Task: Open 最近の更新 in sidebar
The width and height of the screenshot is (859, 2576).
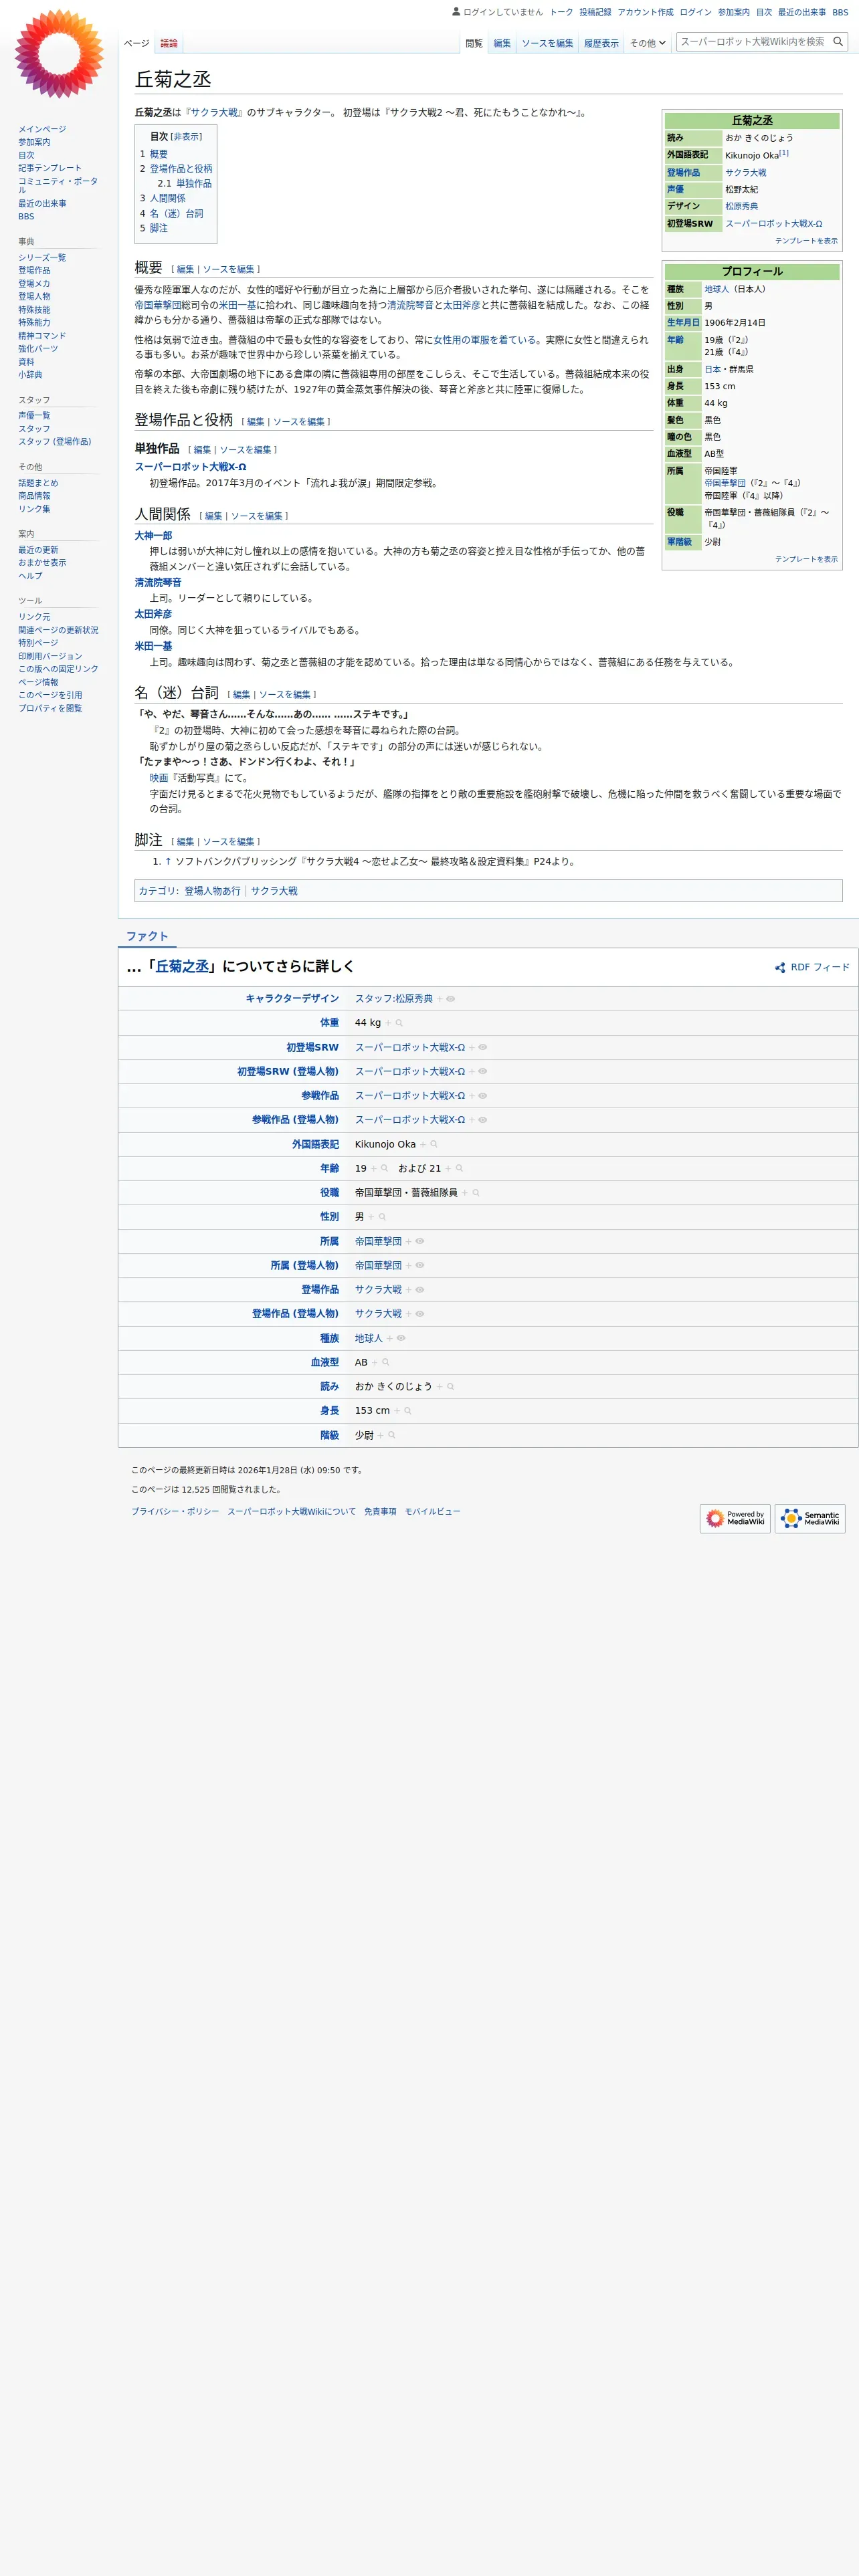Action: (x=38, y=550)
